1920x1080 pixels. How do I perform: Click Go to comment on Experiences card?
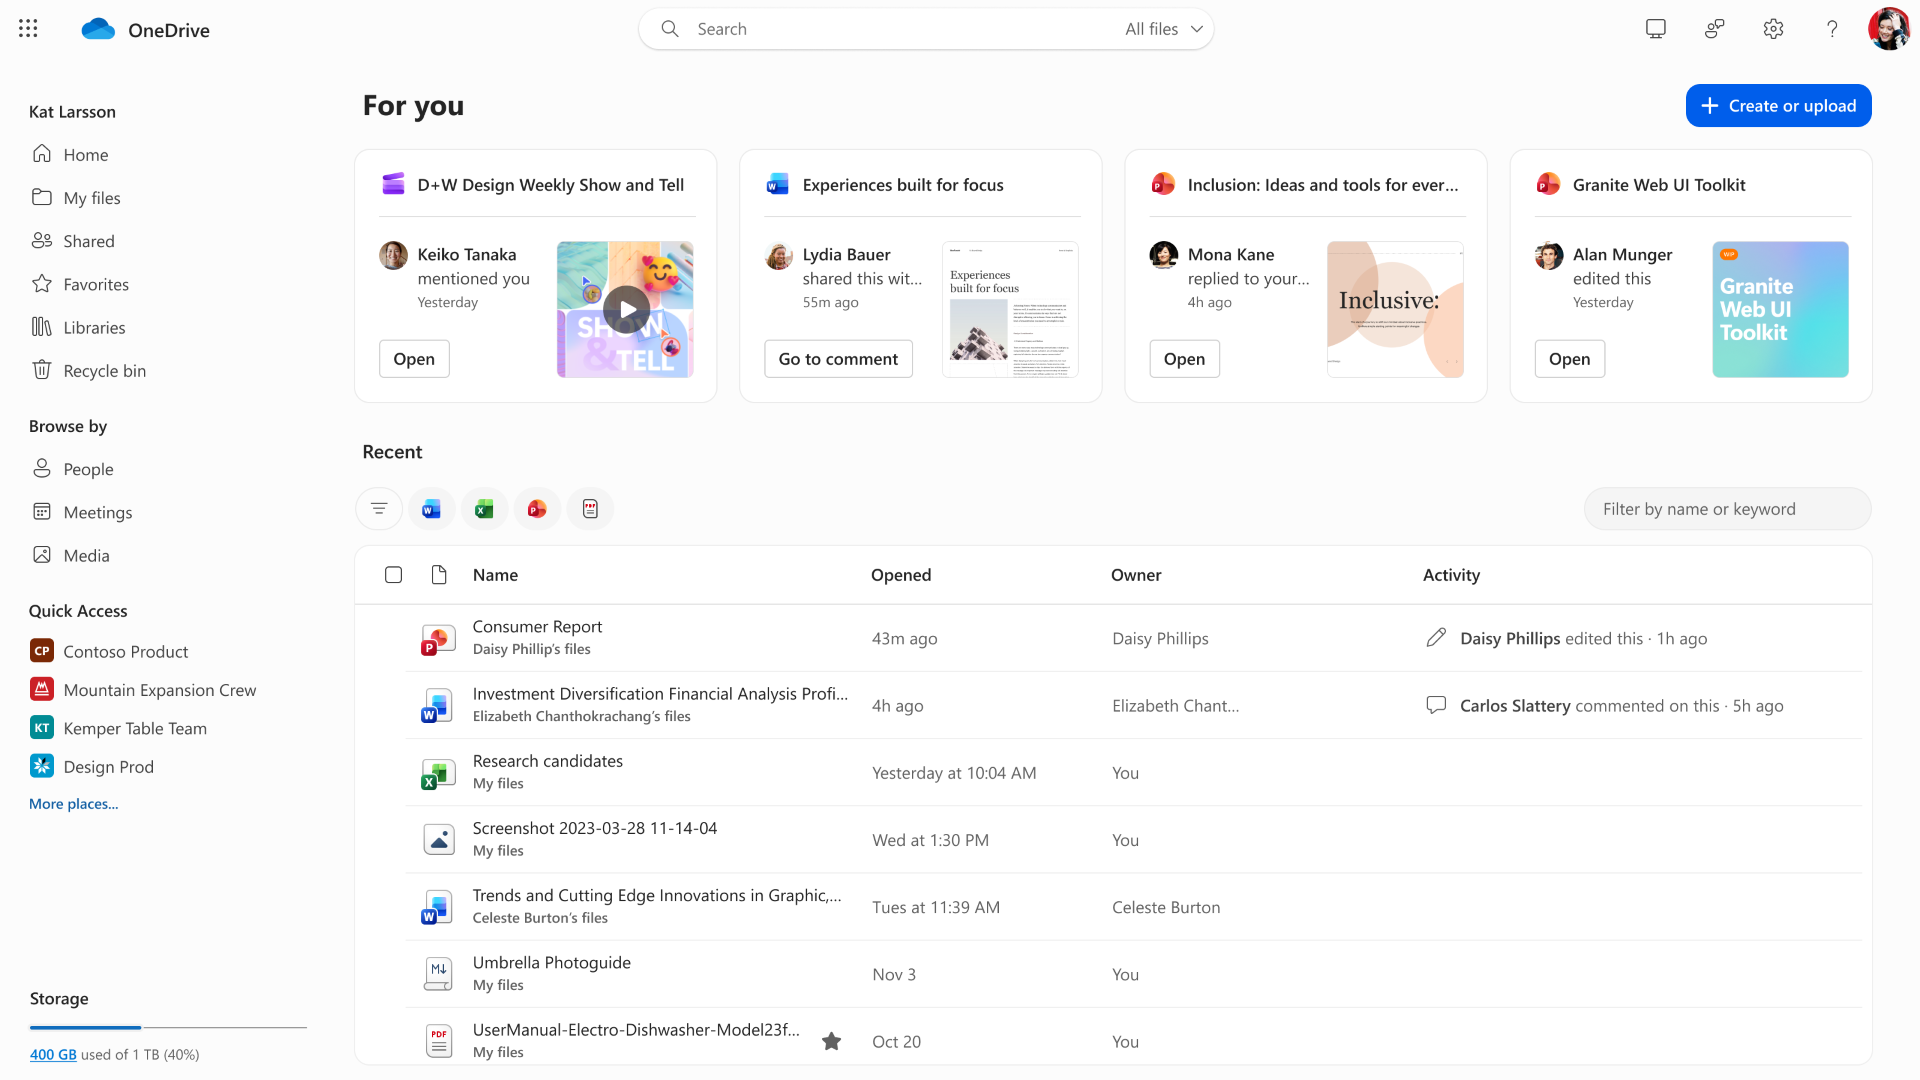tap(838, 359)
